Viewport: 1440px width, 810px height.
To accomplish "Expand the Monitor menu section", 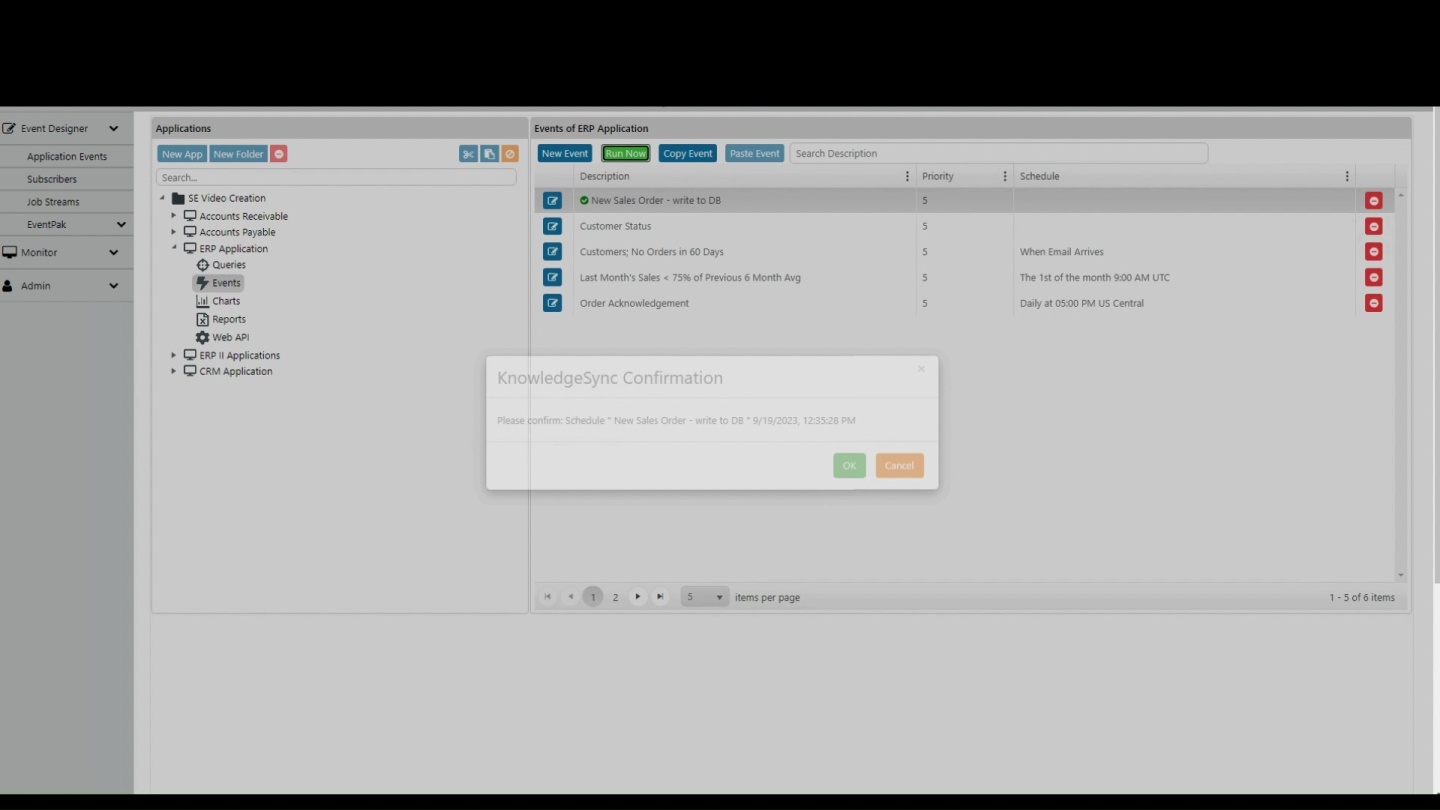I will 113,253.
